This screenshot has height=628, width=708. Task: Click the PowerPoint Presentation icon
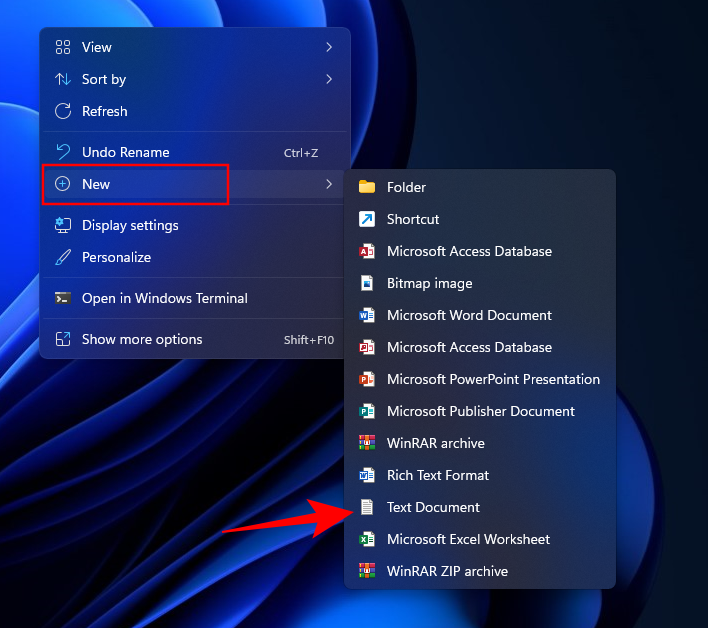[367, 379]
